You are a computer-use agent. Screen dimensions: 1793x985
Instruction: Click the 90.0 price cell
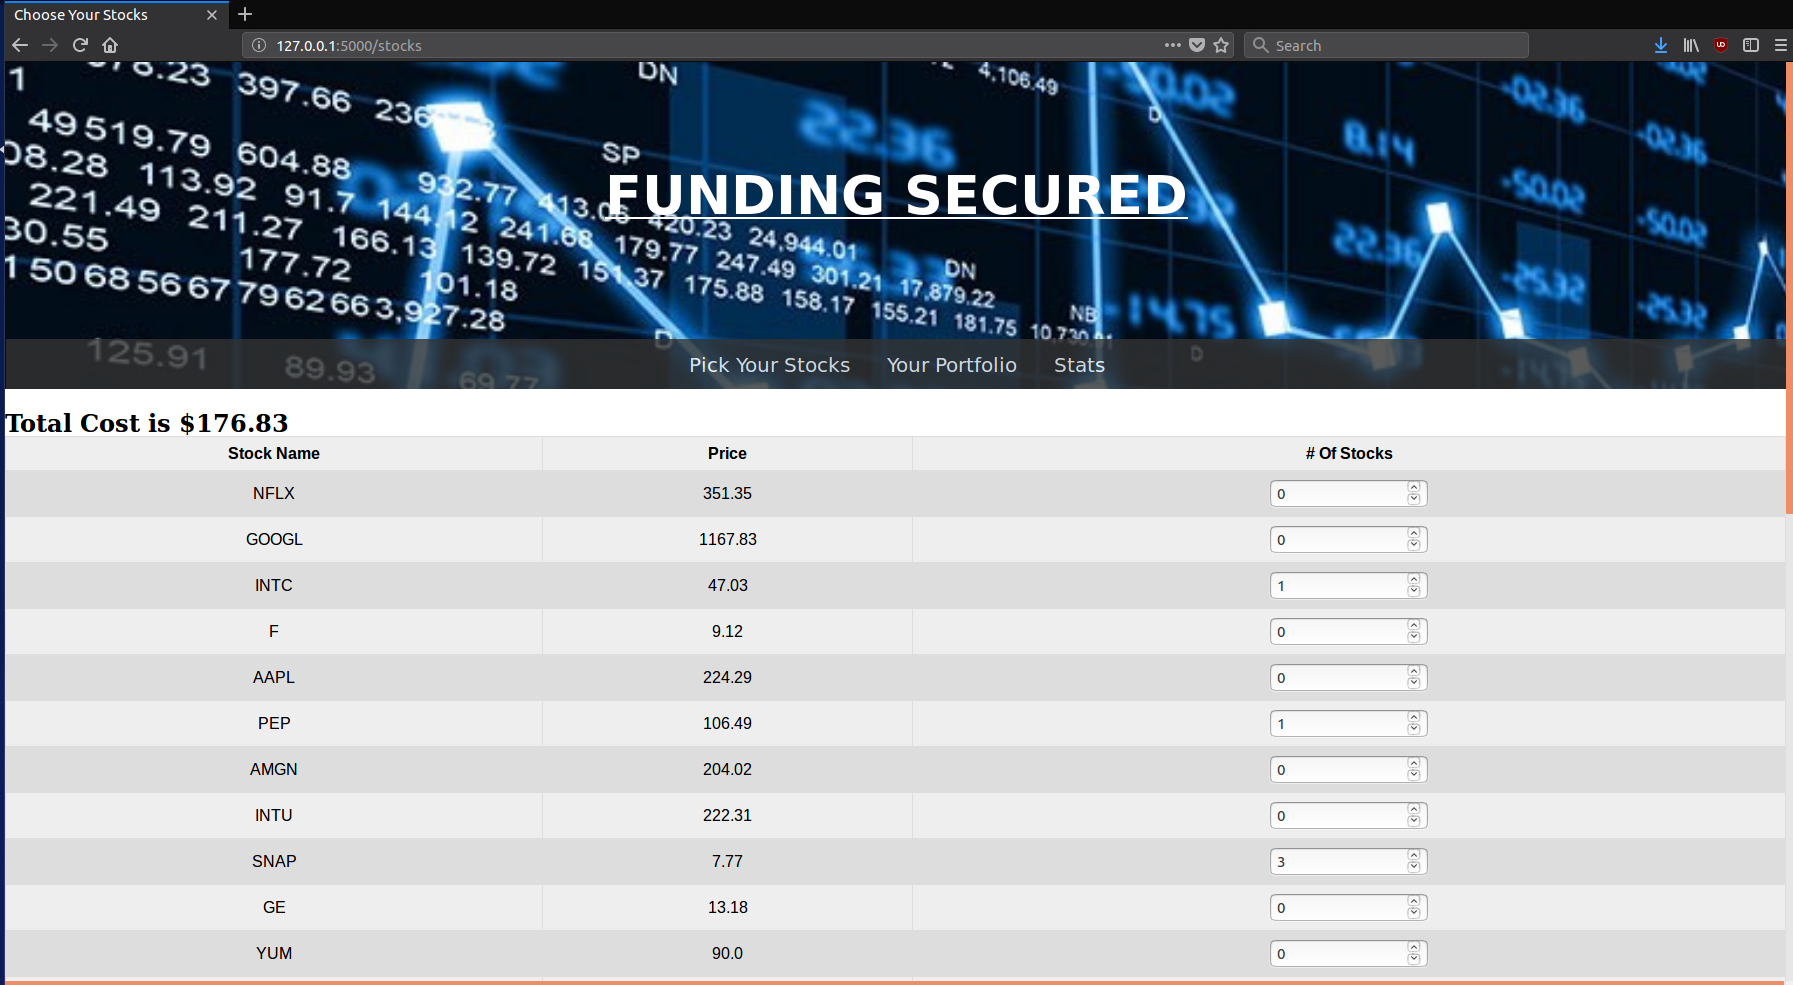[727, 953]
